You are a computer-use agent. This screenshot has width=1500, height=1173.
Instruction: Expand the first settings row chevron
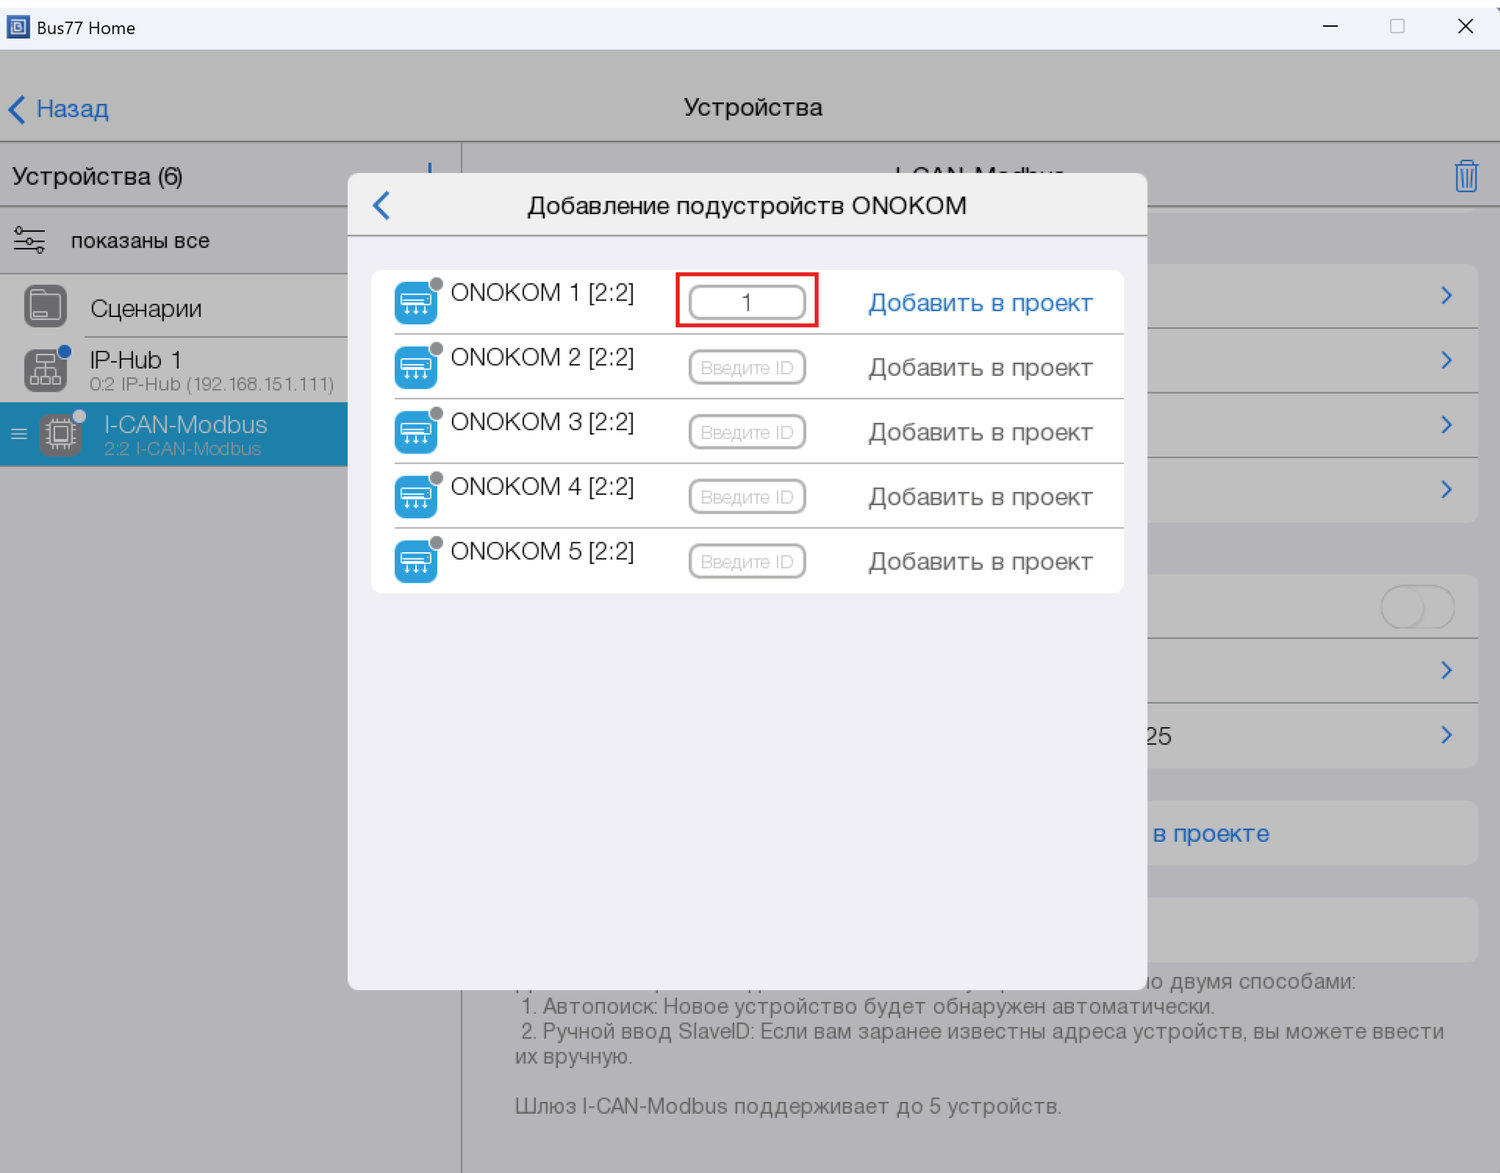pos(1446,295)
